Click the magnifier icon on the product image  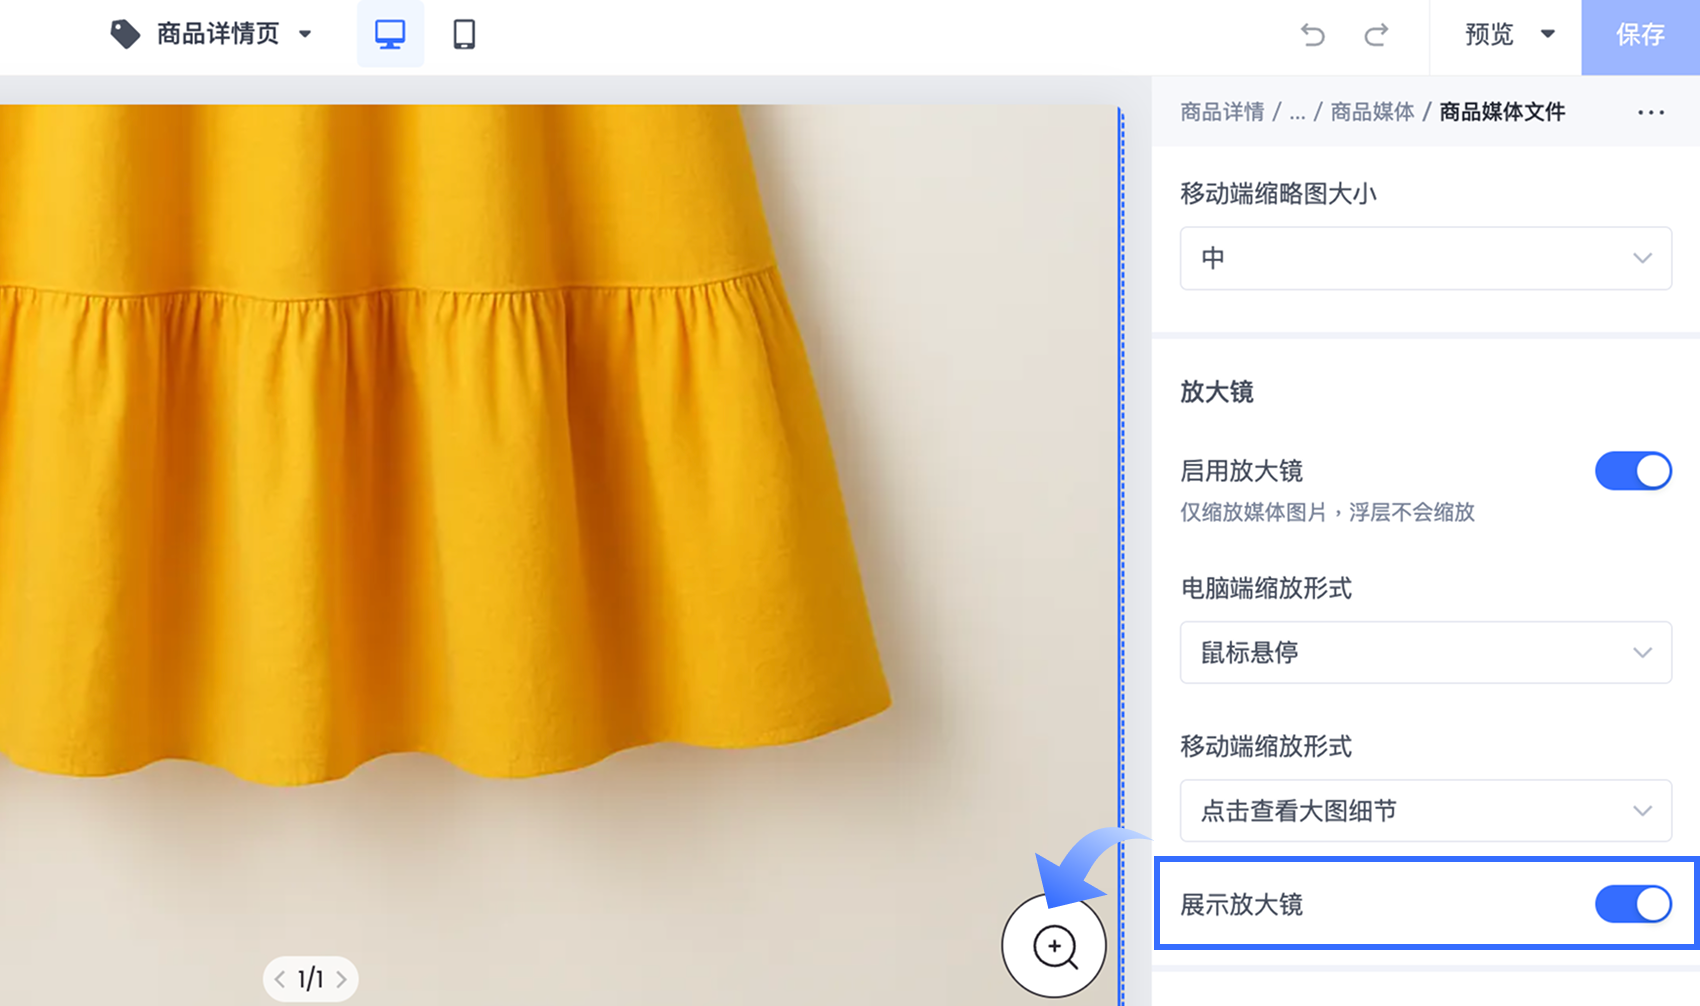[x=1054, y=945]
